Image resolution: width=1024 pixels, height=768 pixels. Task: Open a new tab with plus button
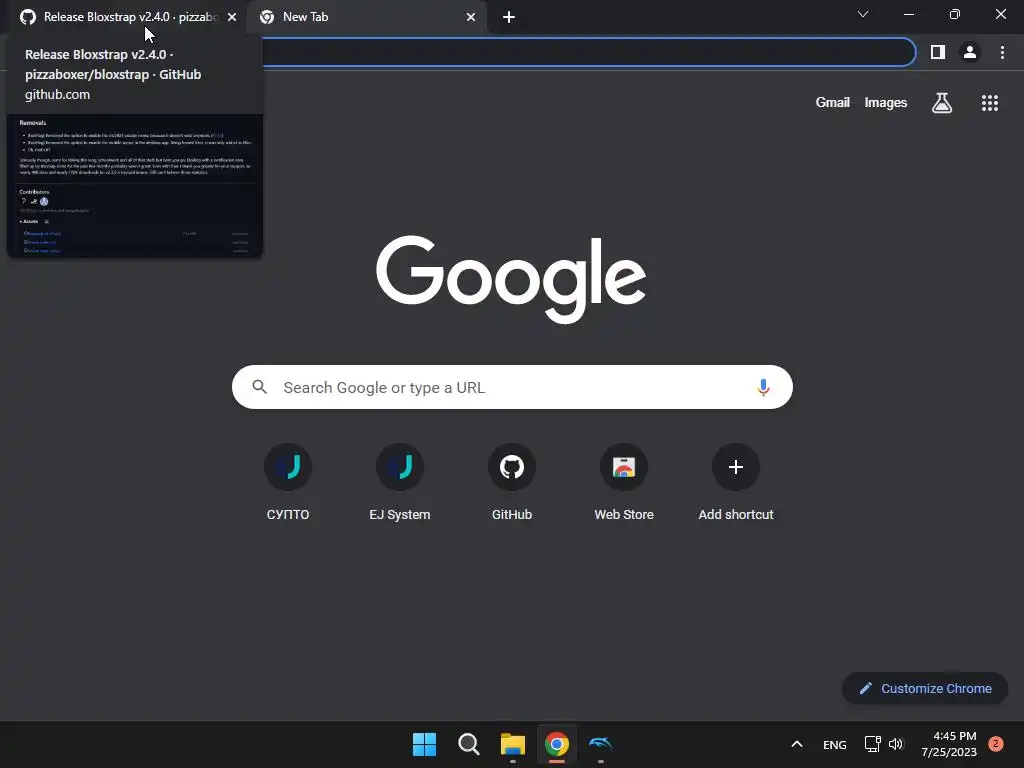coord(509,18)
